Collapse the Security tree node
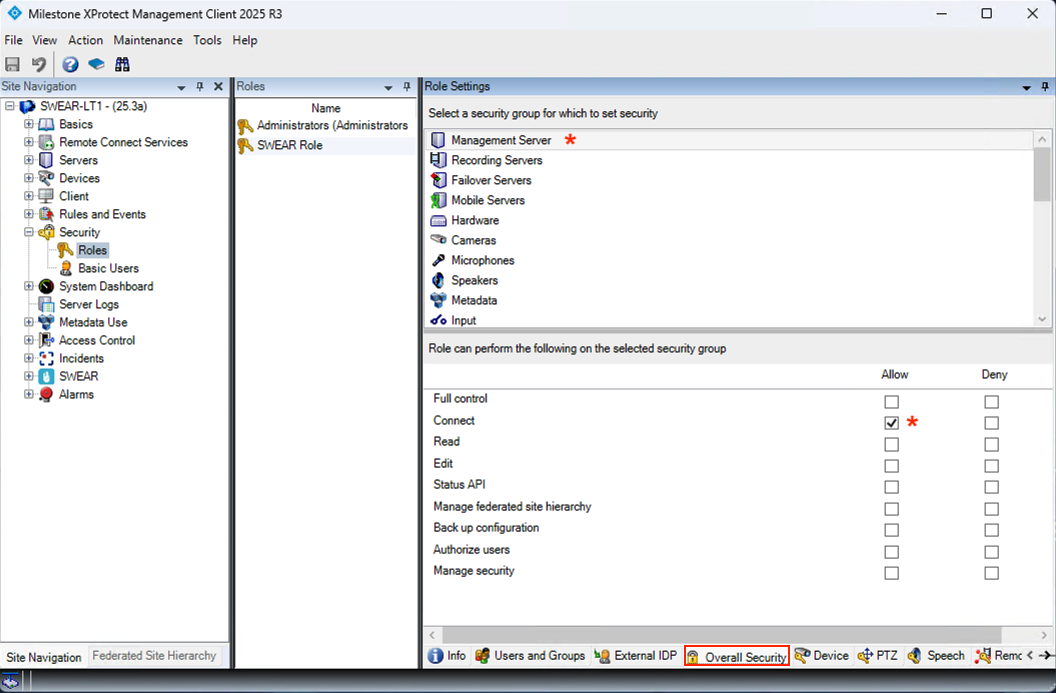 pyautogui.click(x=29, y=232)
